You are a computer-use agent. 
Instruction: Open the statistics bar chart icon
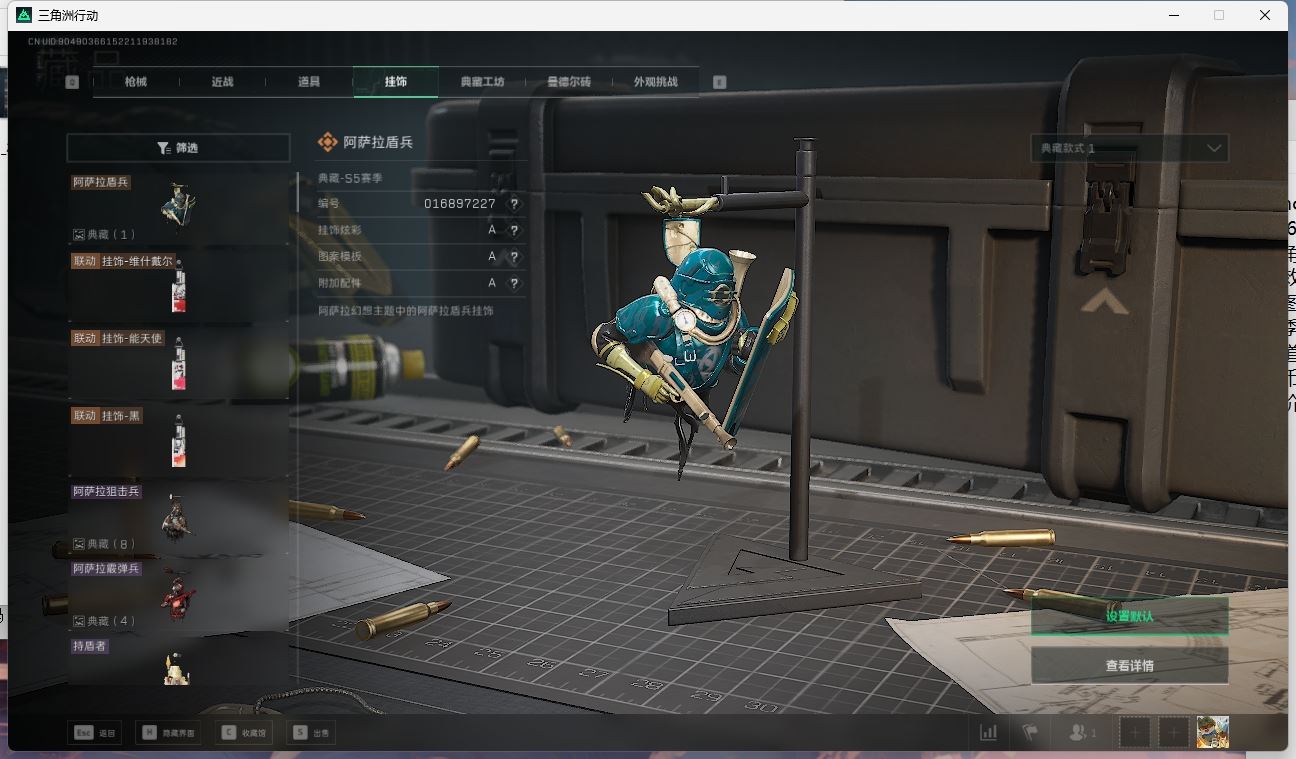point(988,732)
